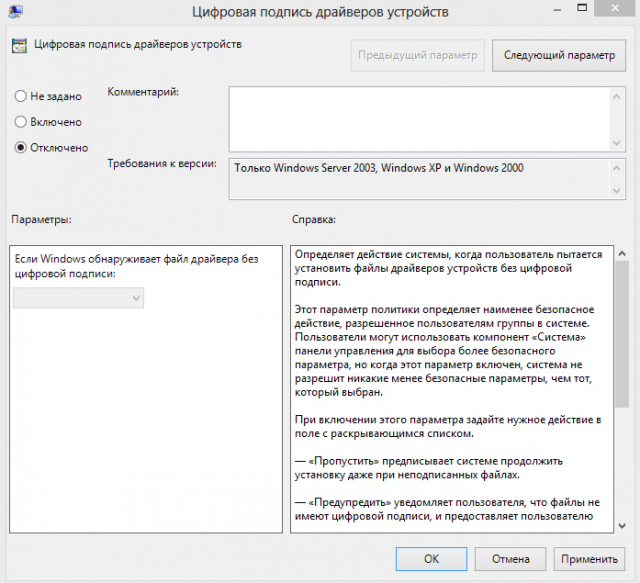Click 'Только Windows Server 2003' version text
640x583 pixels.
(379, 168)
